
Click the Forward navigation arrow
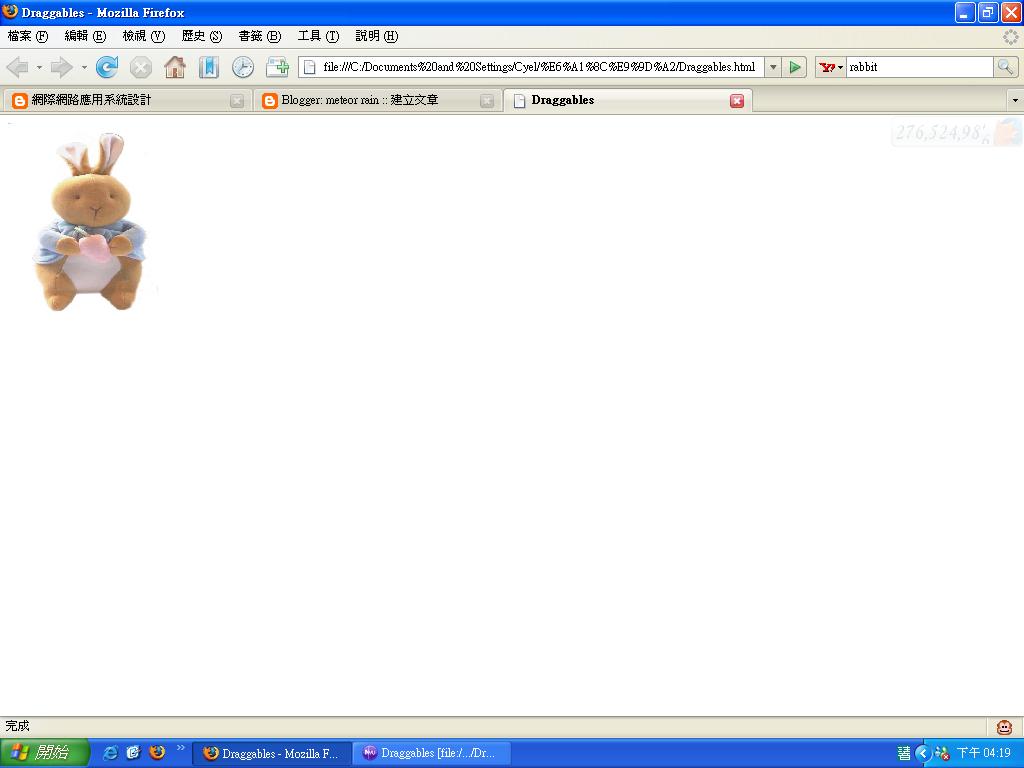point(62,67)
